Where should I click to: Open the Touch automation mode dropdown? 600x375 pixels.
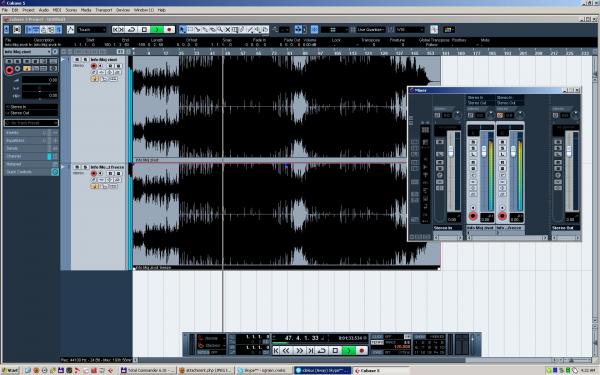(x=91, y=29)
